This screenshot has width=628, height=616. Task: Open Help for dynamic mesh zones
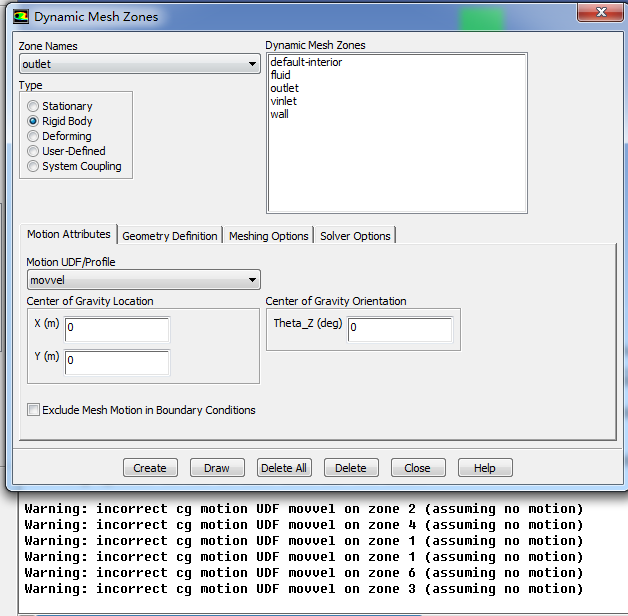(x=485, y=468)
